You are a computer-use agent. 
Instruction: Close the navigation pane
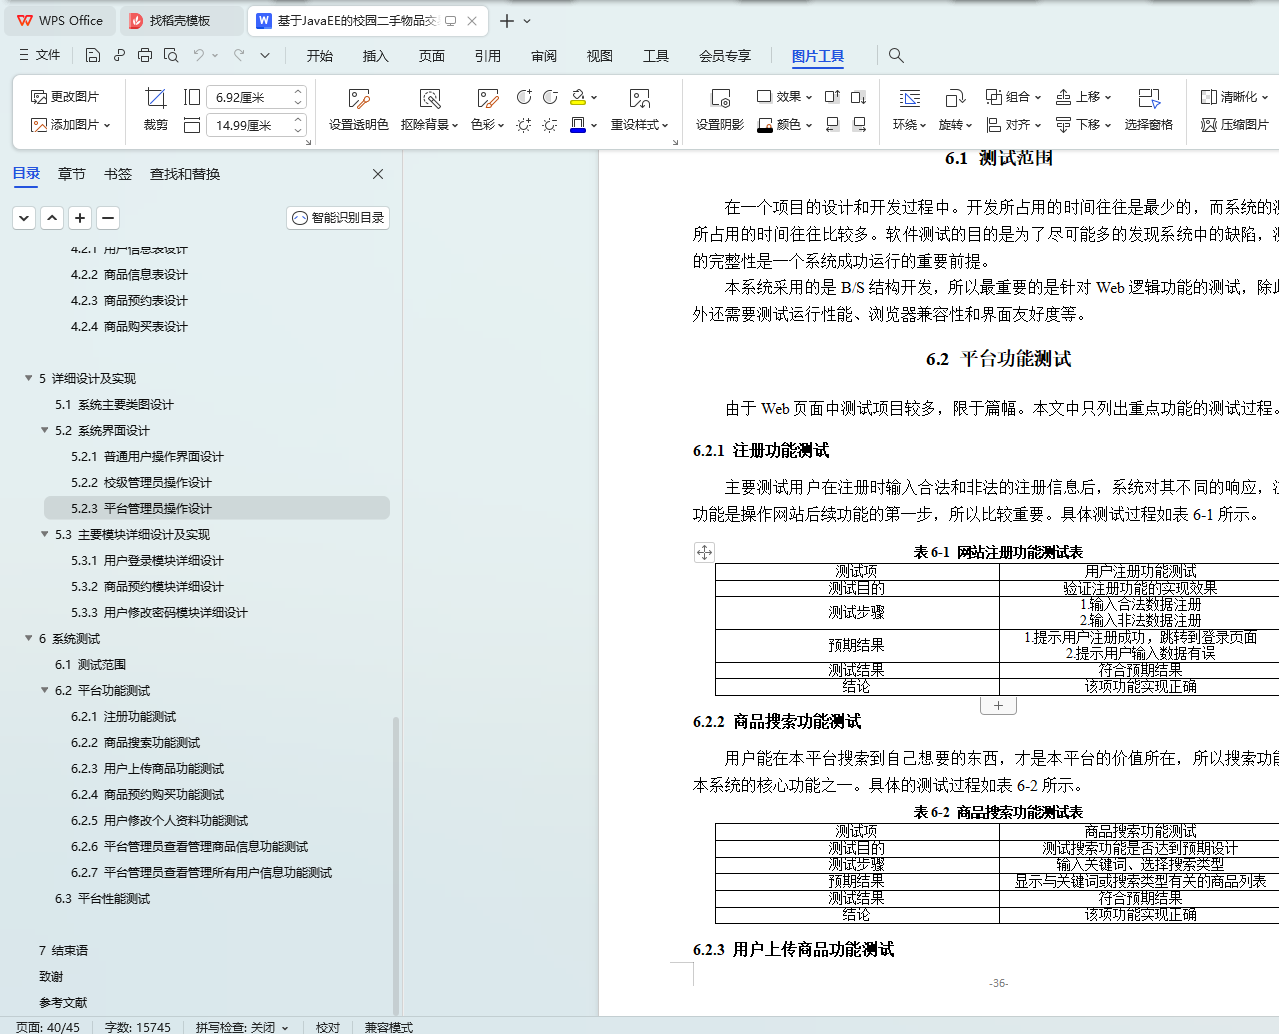click(x=378, y=174)
